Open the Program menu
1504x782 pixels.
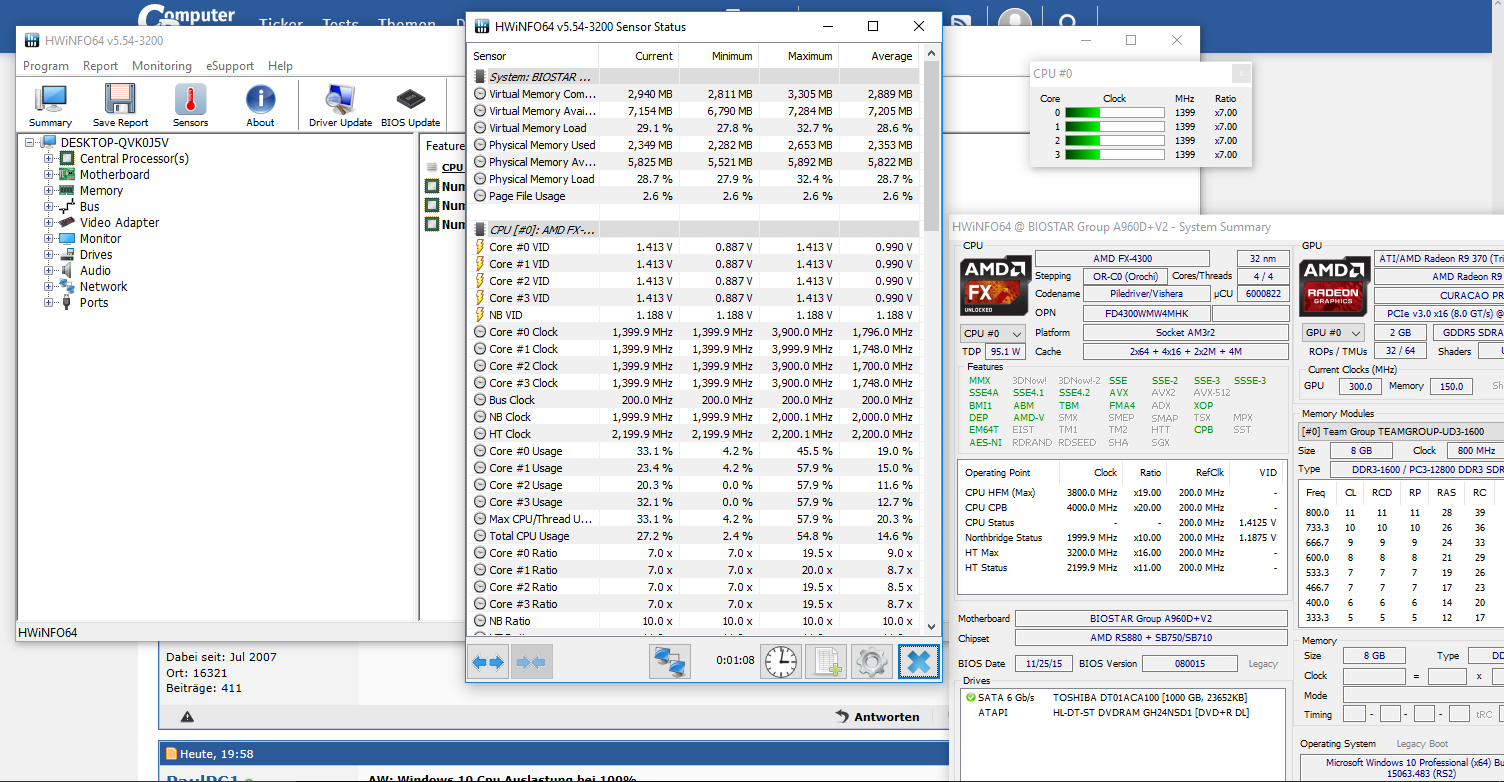(x=46, y=66)
